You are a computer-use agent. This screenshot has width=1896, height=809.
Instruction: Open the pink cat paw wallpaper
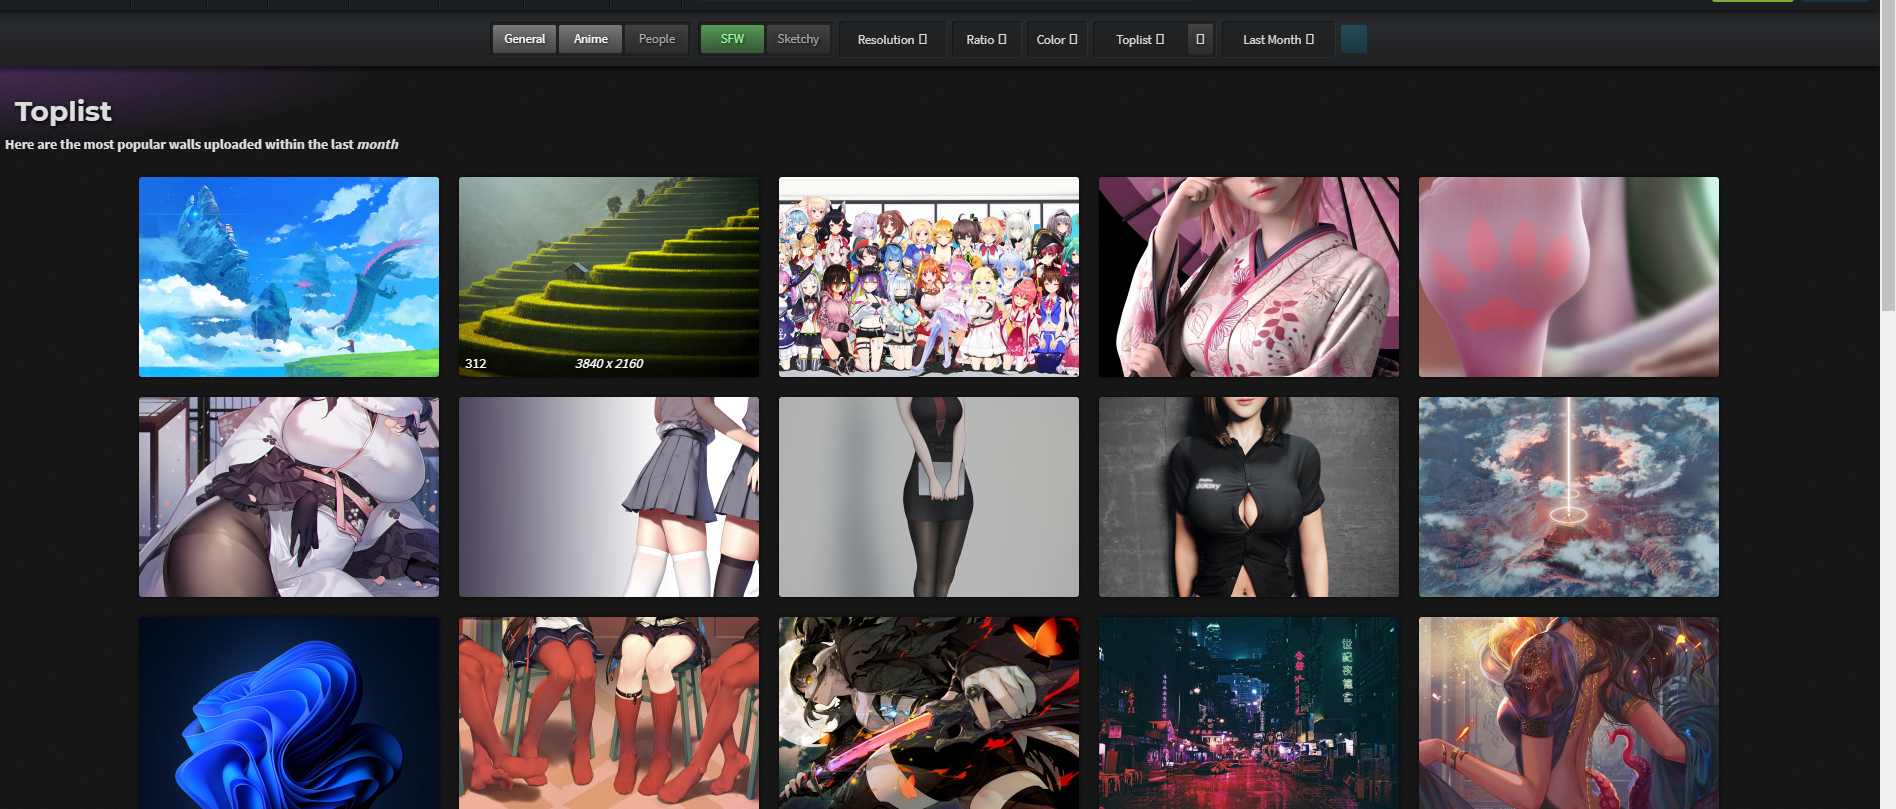point(1569,277)
